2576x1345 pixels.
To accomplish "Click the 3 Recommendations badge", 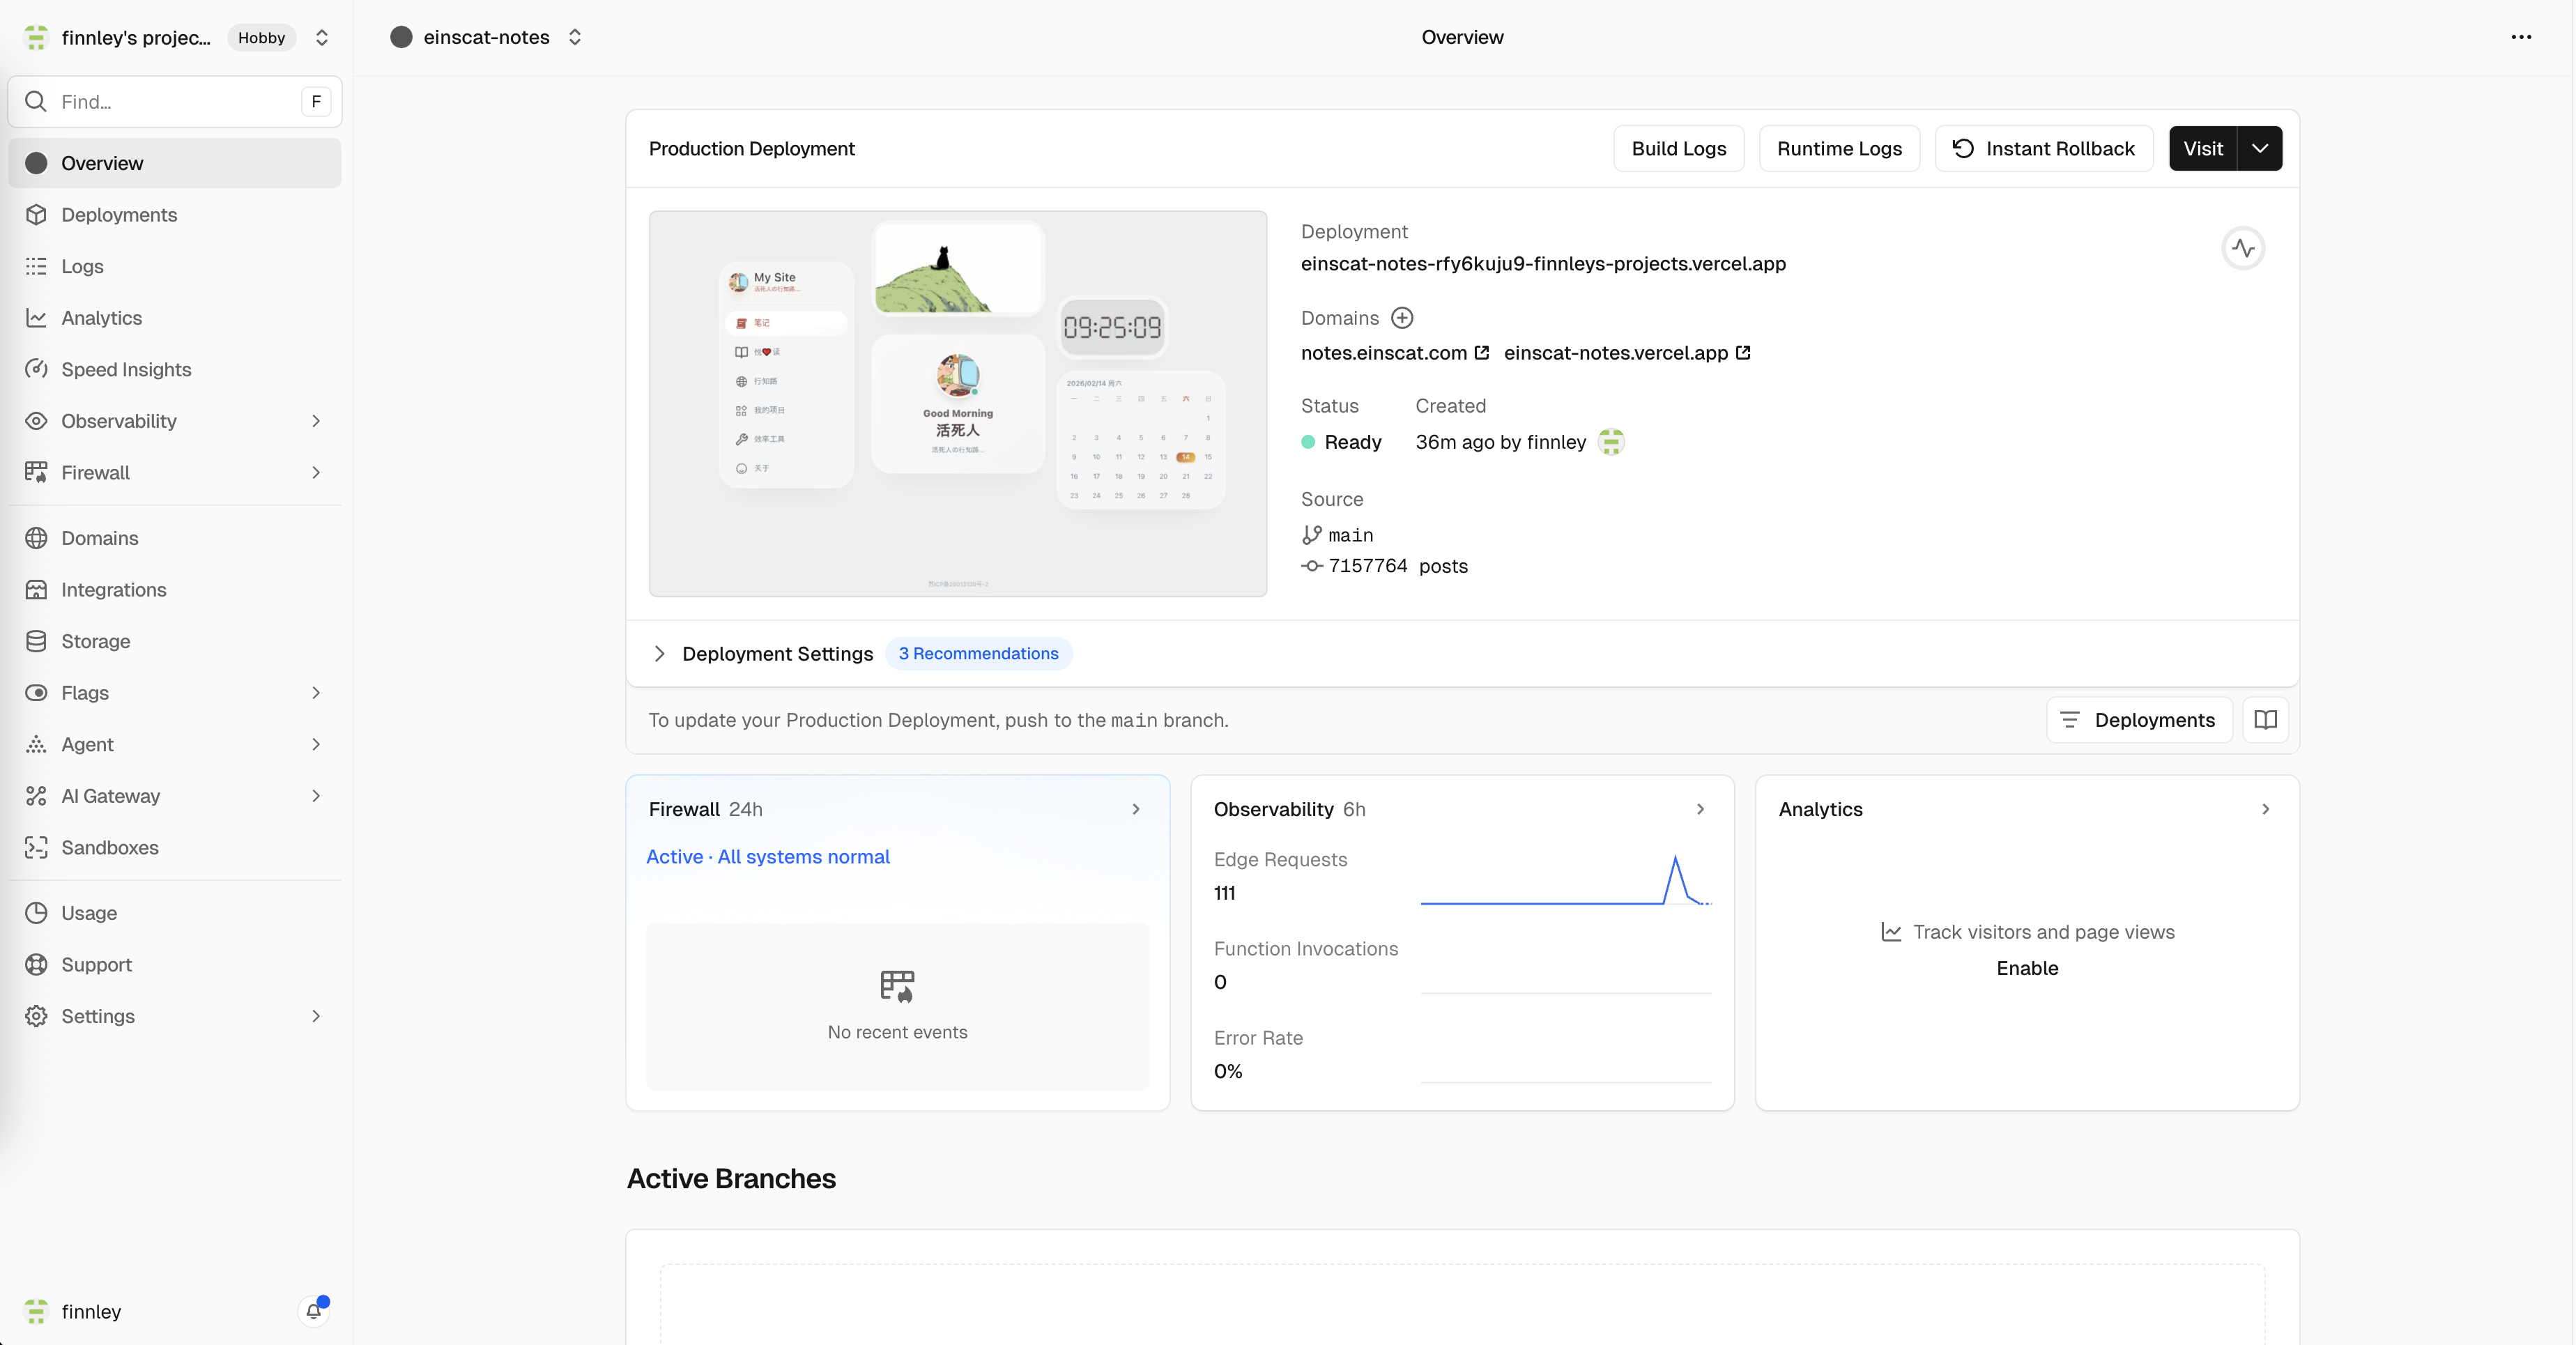I will 978,653.
